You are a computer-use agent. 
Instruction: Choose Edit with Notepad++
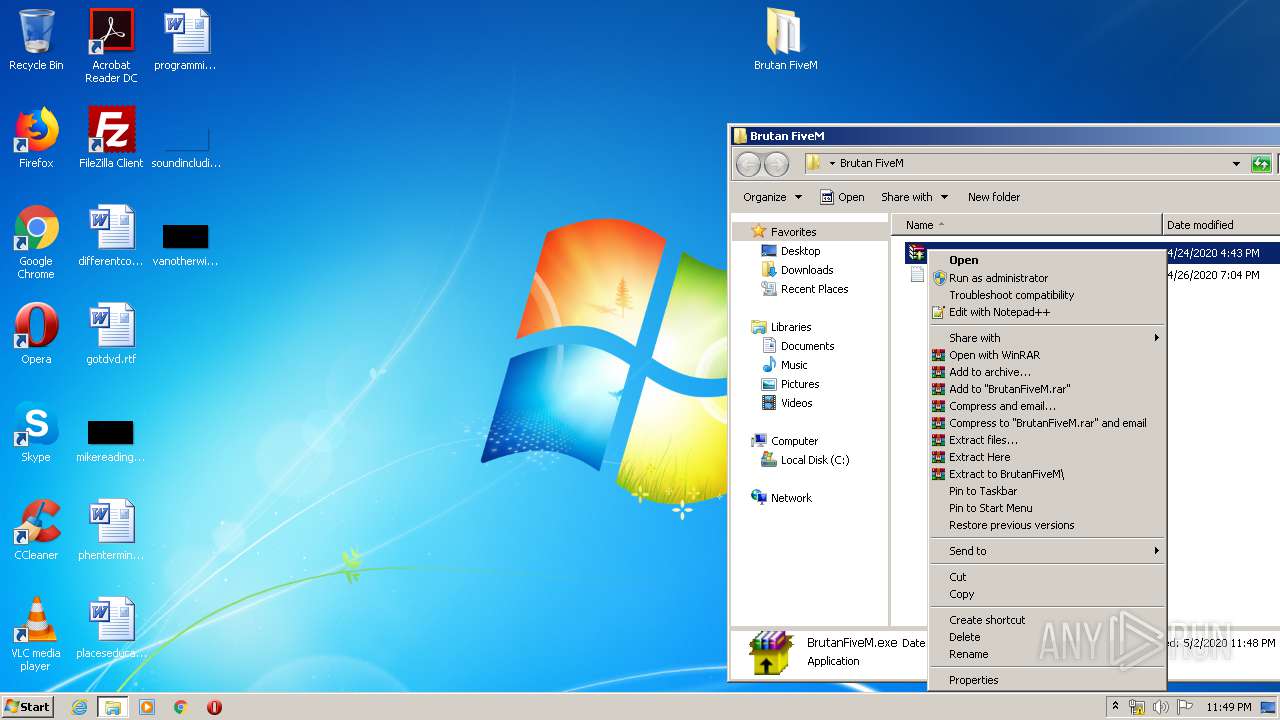1047,312
